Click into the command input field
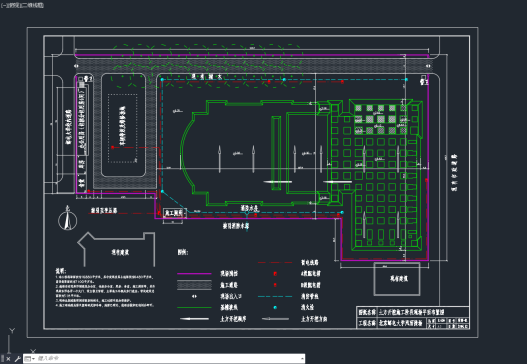Viewport: 527px width, 364px height. coord(168,359)
